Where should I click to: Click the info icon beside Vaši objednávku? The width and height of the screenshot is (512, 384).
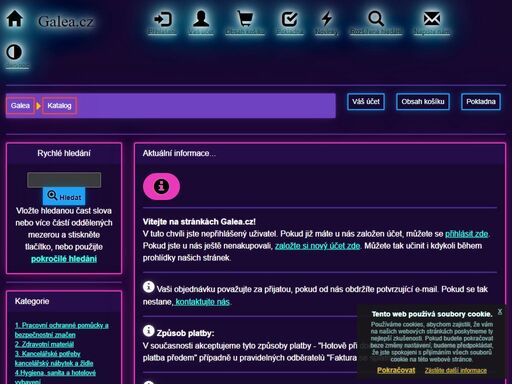(x=149, y=287)
